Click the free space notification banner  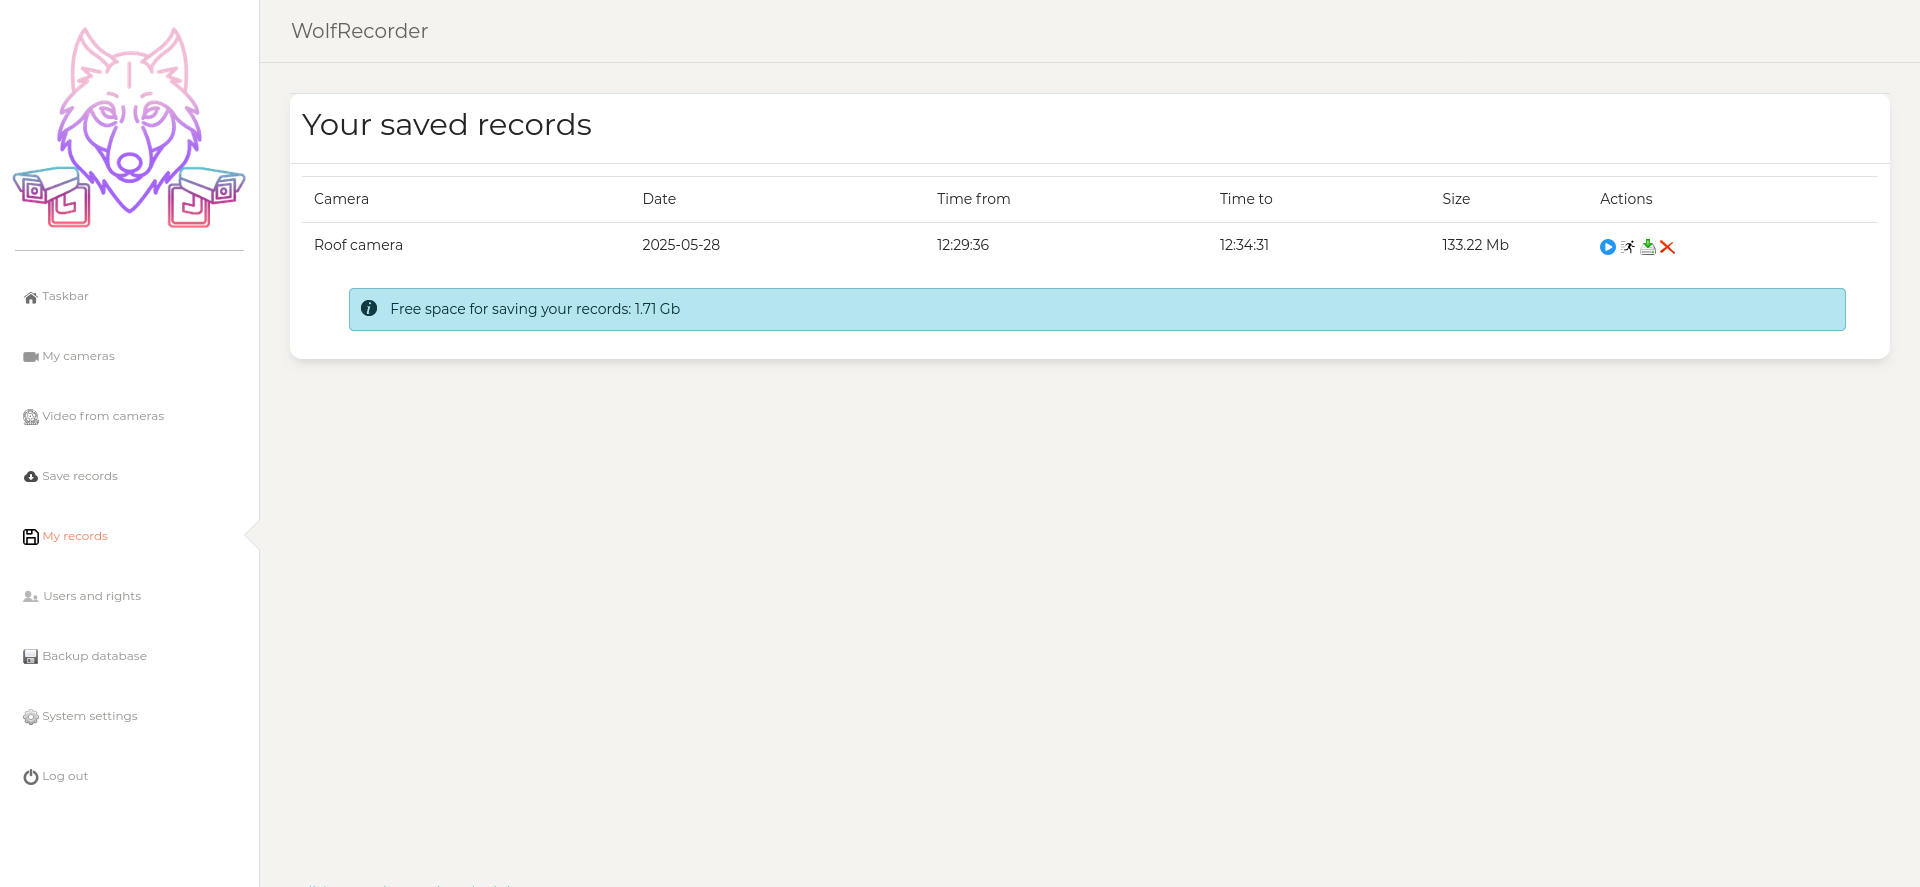point(1096,309)
